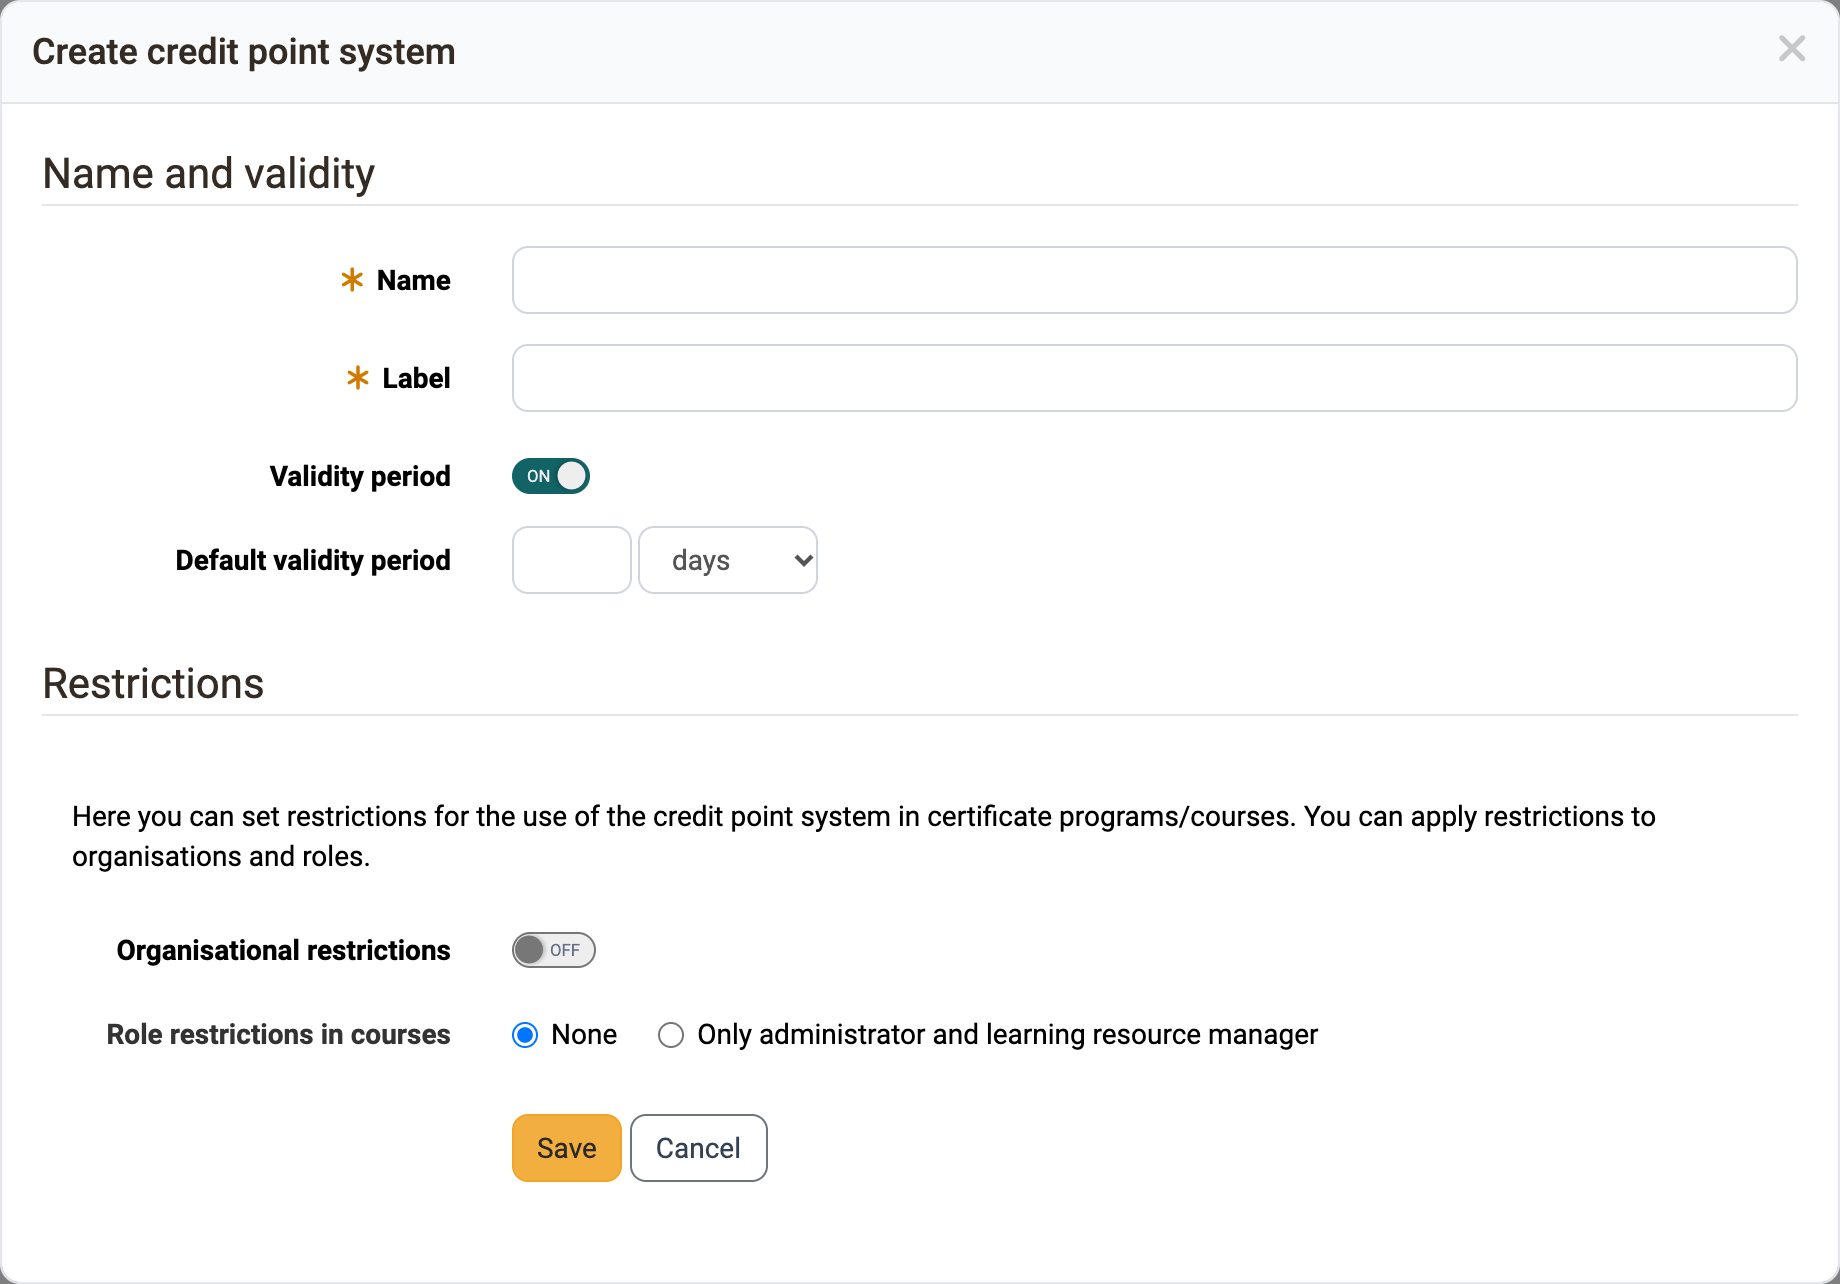Focus the Label text field
Viewport: 1840px width, 1284px height.
pos(1154,378)
